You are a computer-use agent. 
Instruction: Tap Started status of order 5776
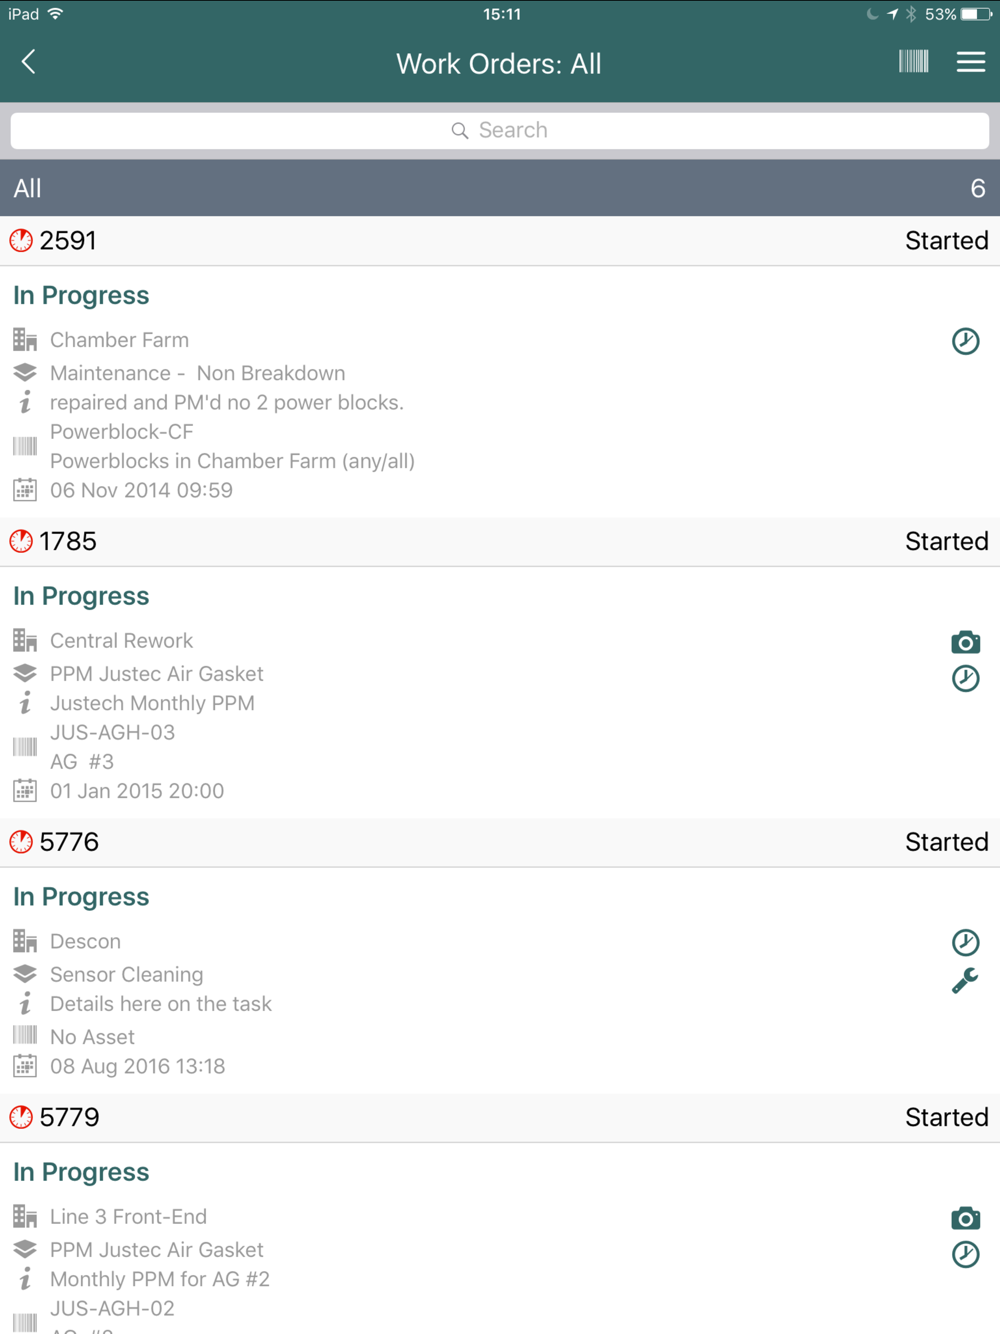point(946,842)
